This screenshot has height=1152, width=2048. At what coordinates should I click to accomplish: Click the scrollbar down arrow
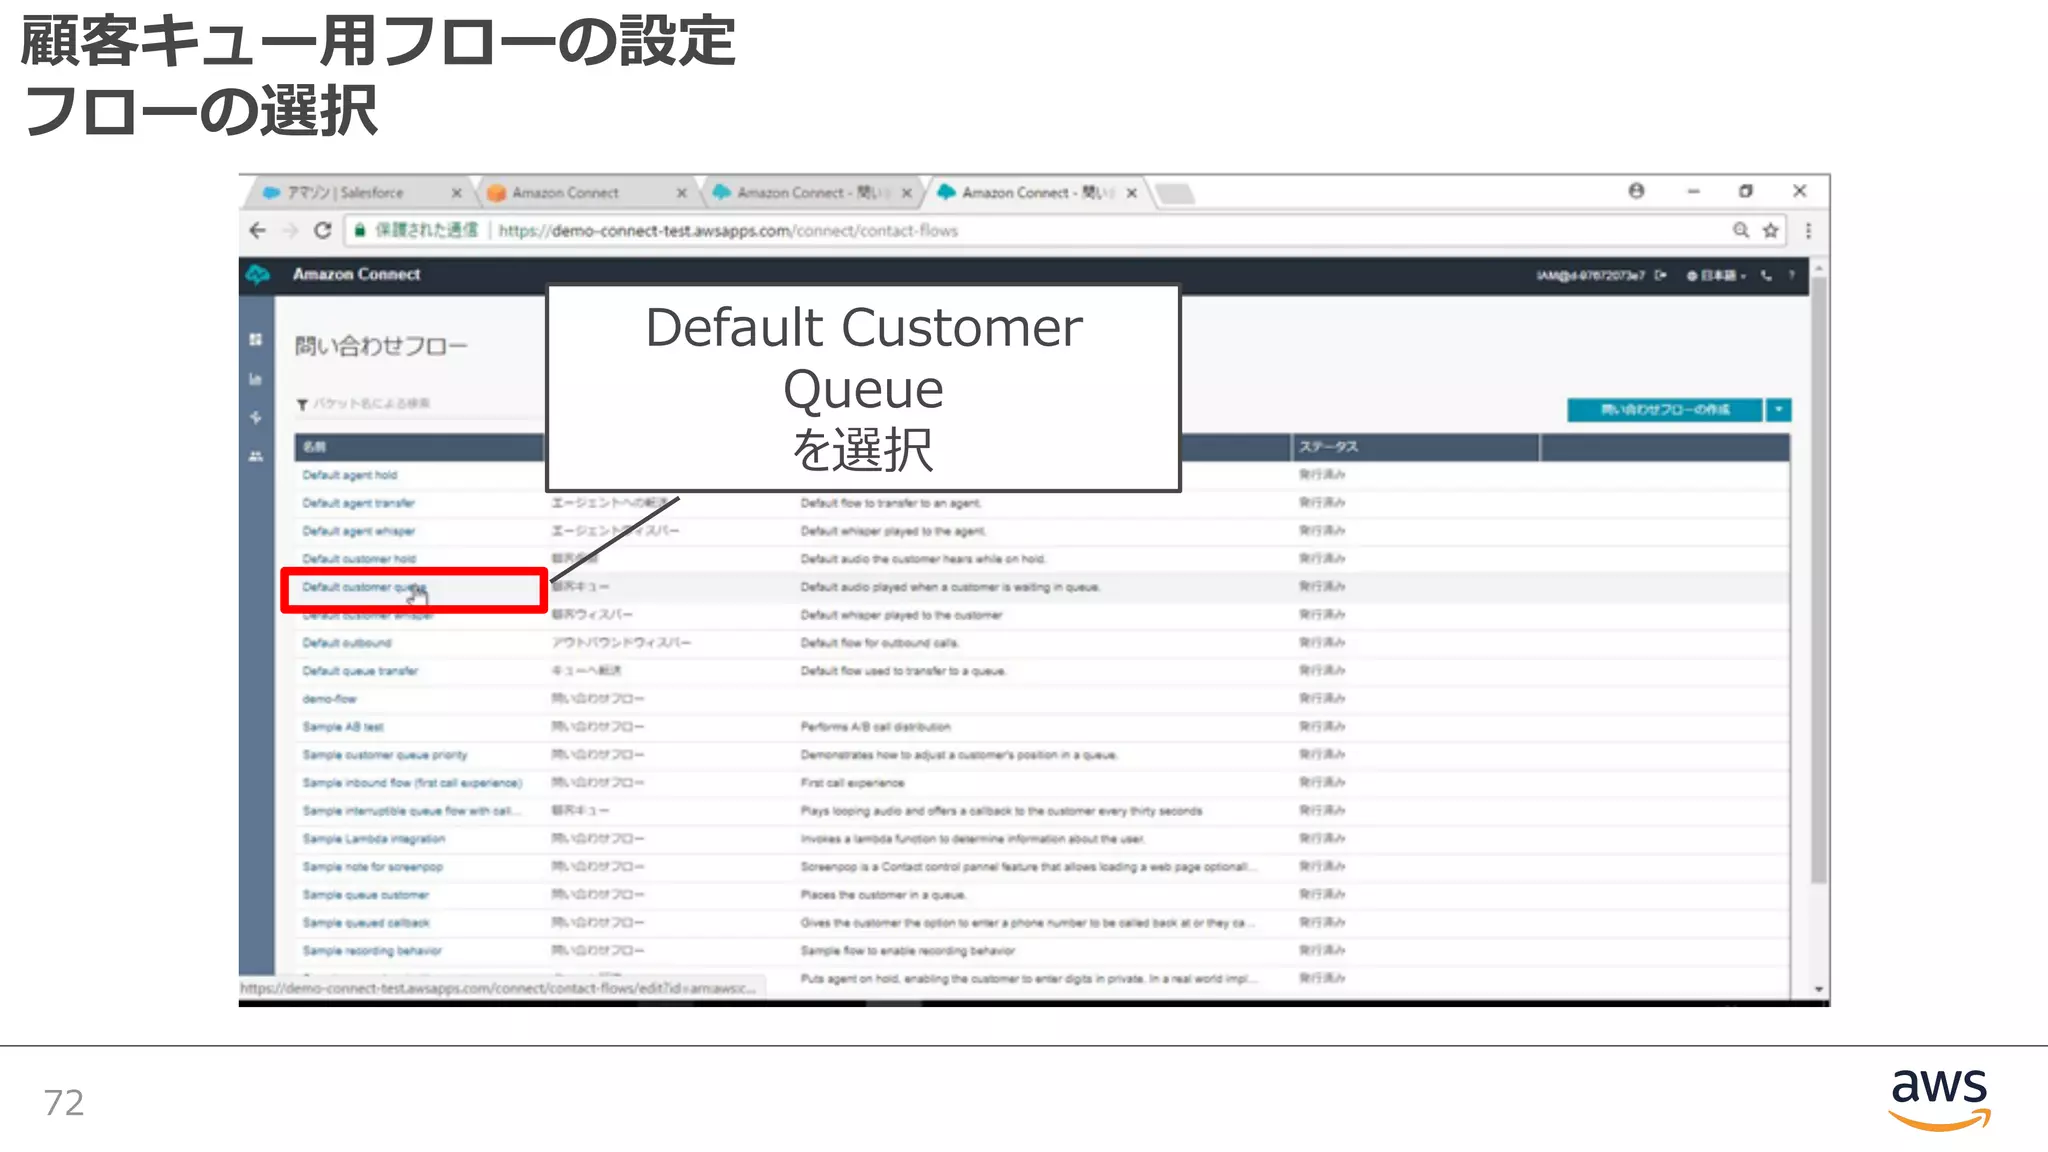[x=1819, y=989]
